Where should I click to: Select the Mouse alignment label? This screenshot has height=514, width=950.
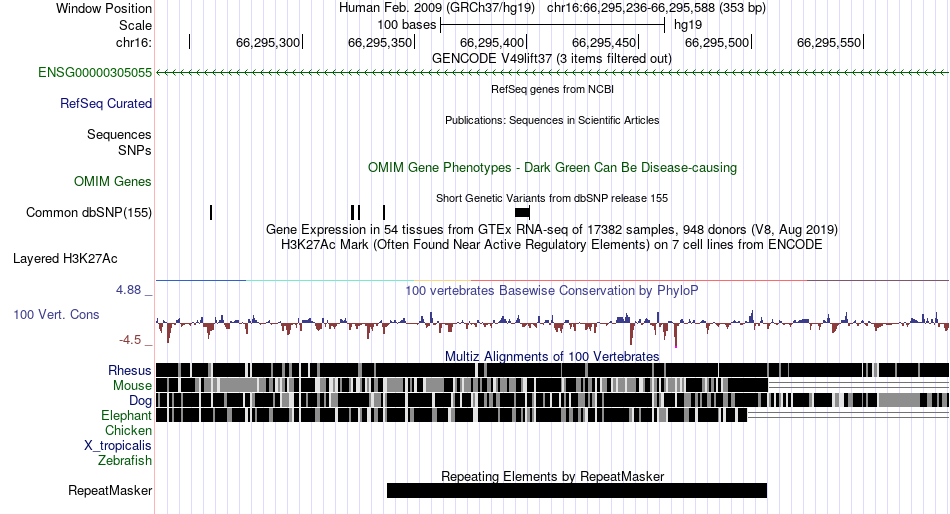132,386
